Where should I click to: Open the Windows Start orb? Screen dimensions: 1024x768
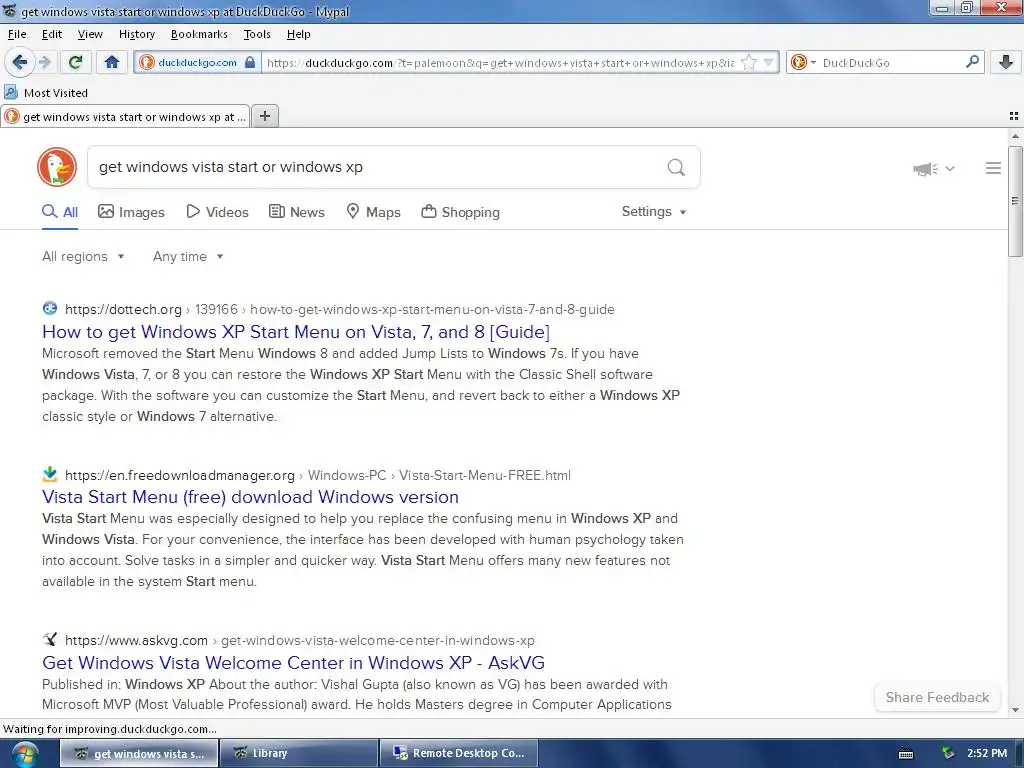24,754
